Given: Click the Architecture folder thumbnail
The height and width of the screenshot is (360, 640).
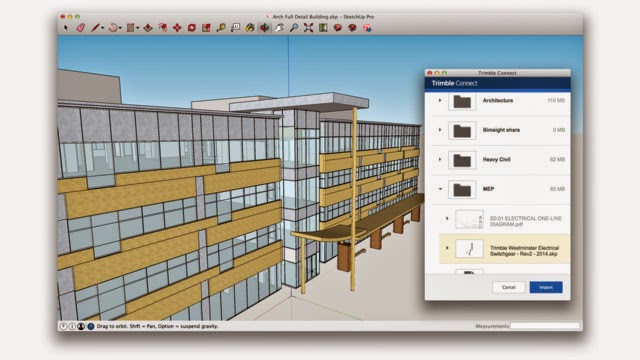Looking at the screenshot, I should click(462, 101).
